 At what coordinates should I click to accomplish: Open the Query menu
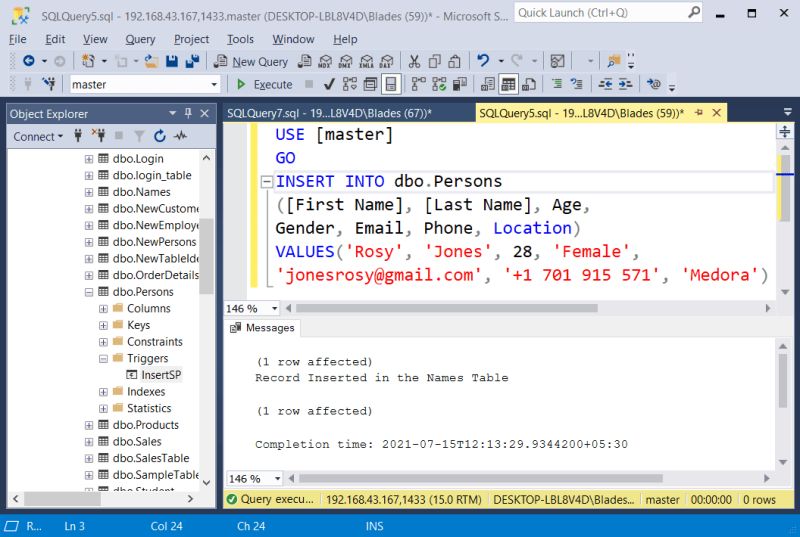point(140,39)
